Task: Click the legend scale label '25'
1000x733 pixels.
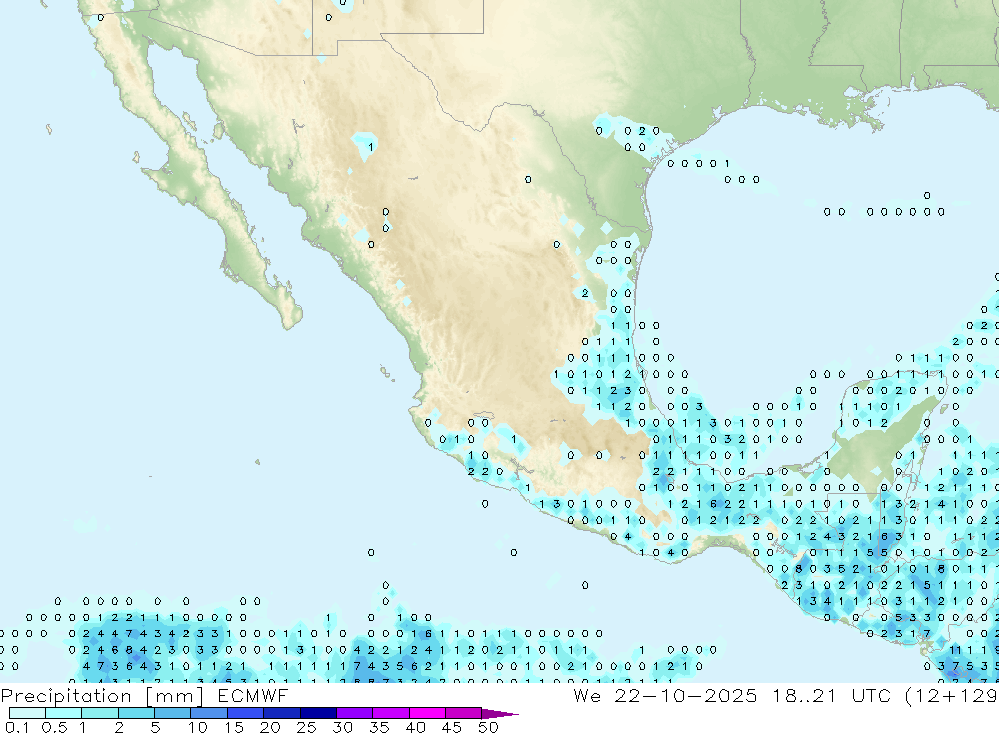Action: click(x=307, y=727)
